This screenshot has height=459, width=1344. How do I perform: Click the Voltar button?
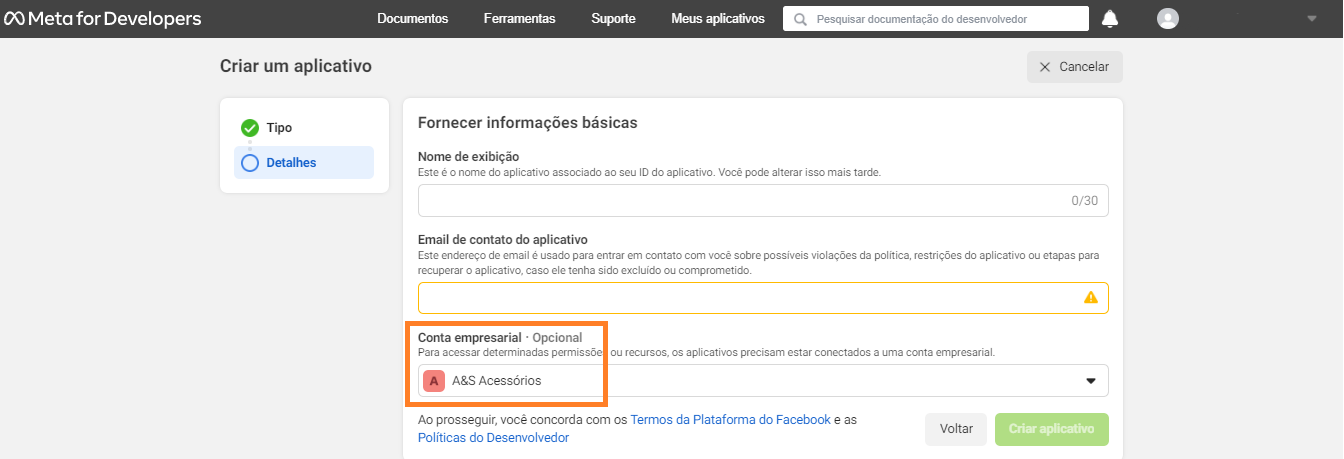tap(956, 429)
